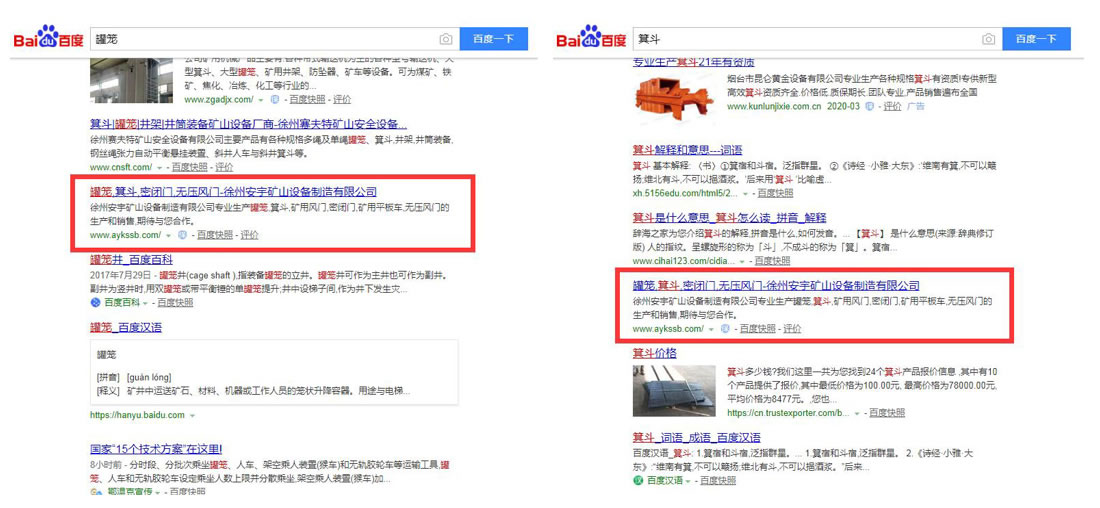Screen dimensions: 1100x508
Task: Open the 罐笼_百度汉语 result link
Action: (x=126, y=327)
